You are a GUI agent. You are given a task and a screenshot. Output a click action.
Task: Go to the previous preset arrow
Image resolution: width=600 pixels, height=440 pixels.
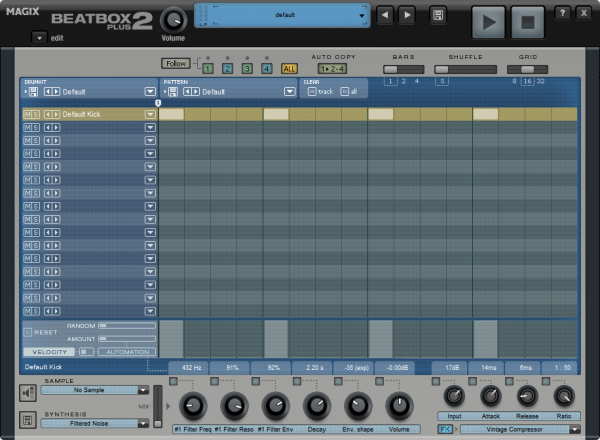tap(385, 16)
